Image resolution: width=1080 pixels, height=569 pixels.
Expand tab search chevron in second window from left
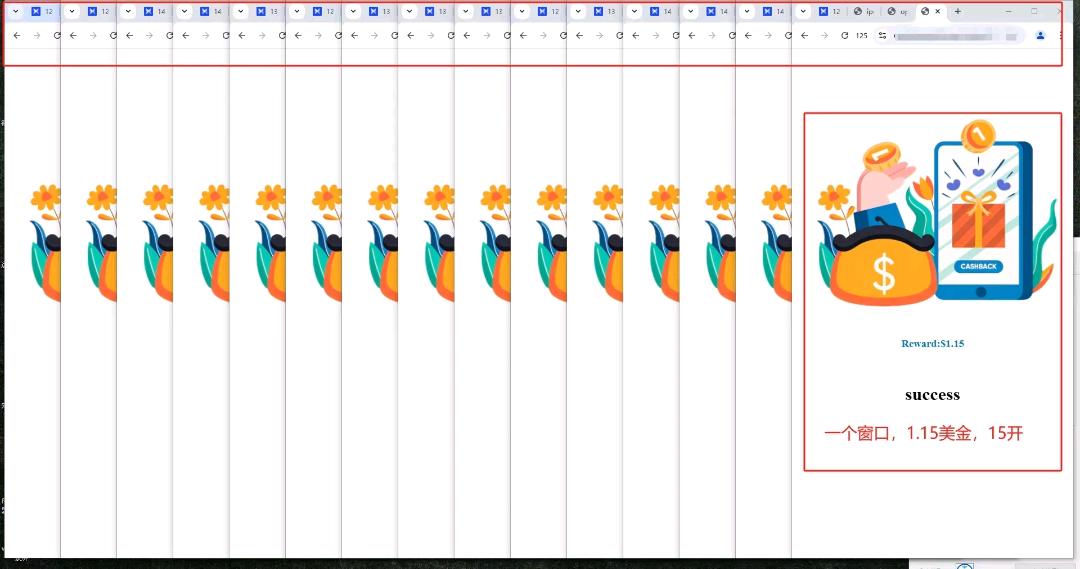point(72,12)
